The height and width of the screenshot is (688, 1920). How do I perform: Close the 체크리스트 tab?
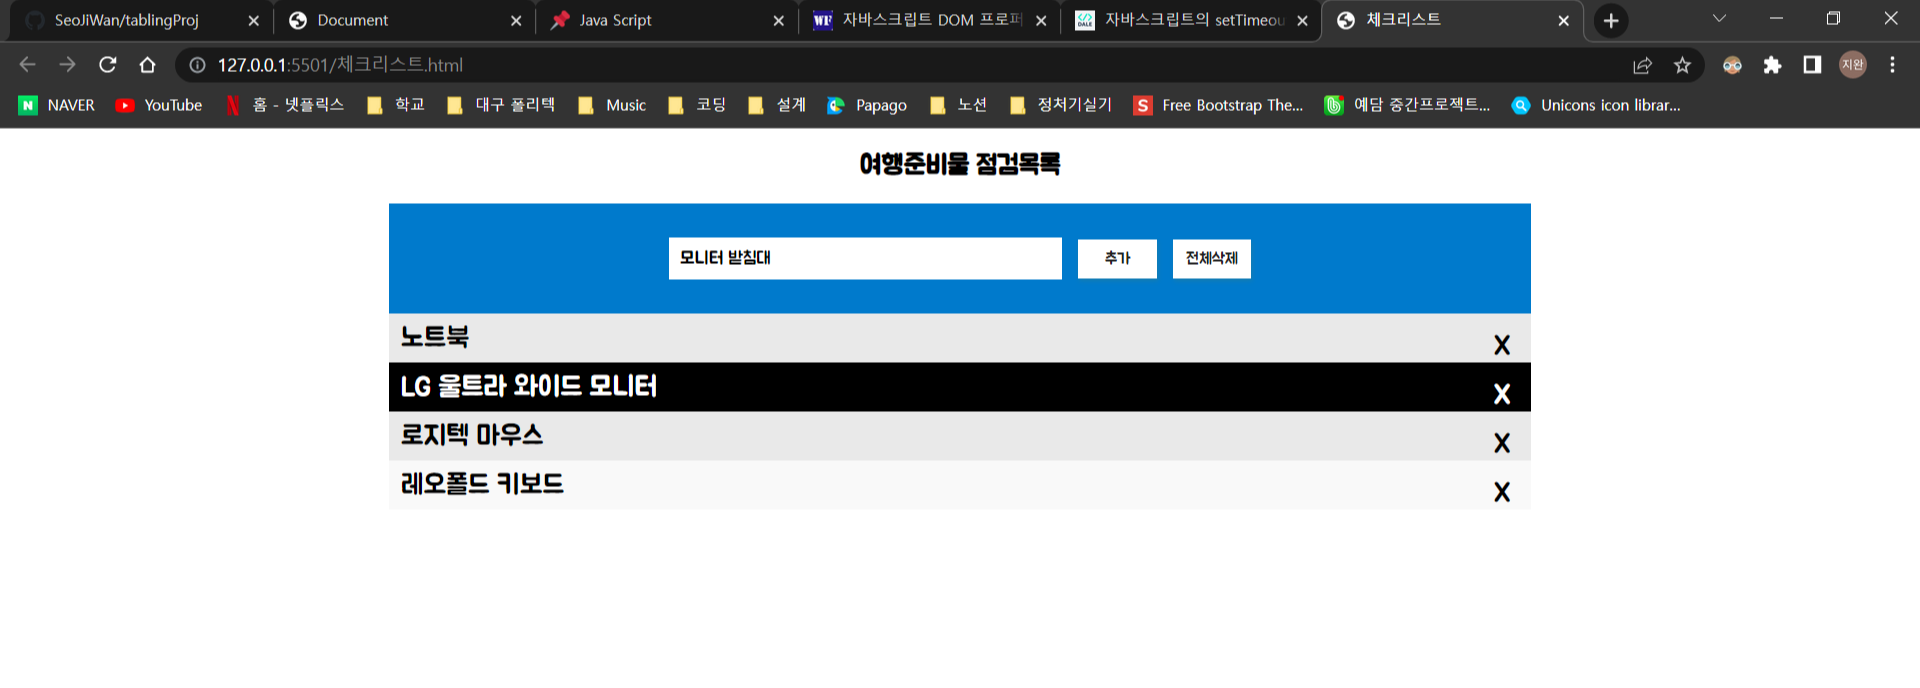[1564, 21]
